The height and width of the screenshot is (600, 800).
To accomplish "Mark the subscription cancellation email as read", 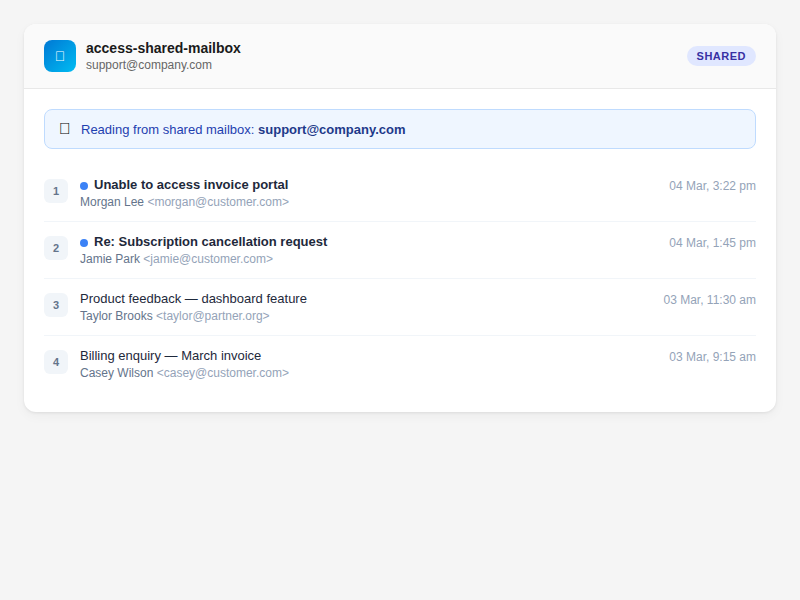I will pos(83,242).
